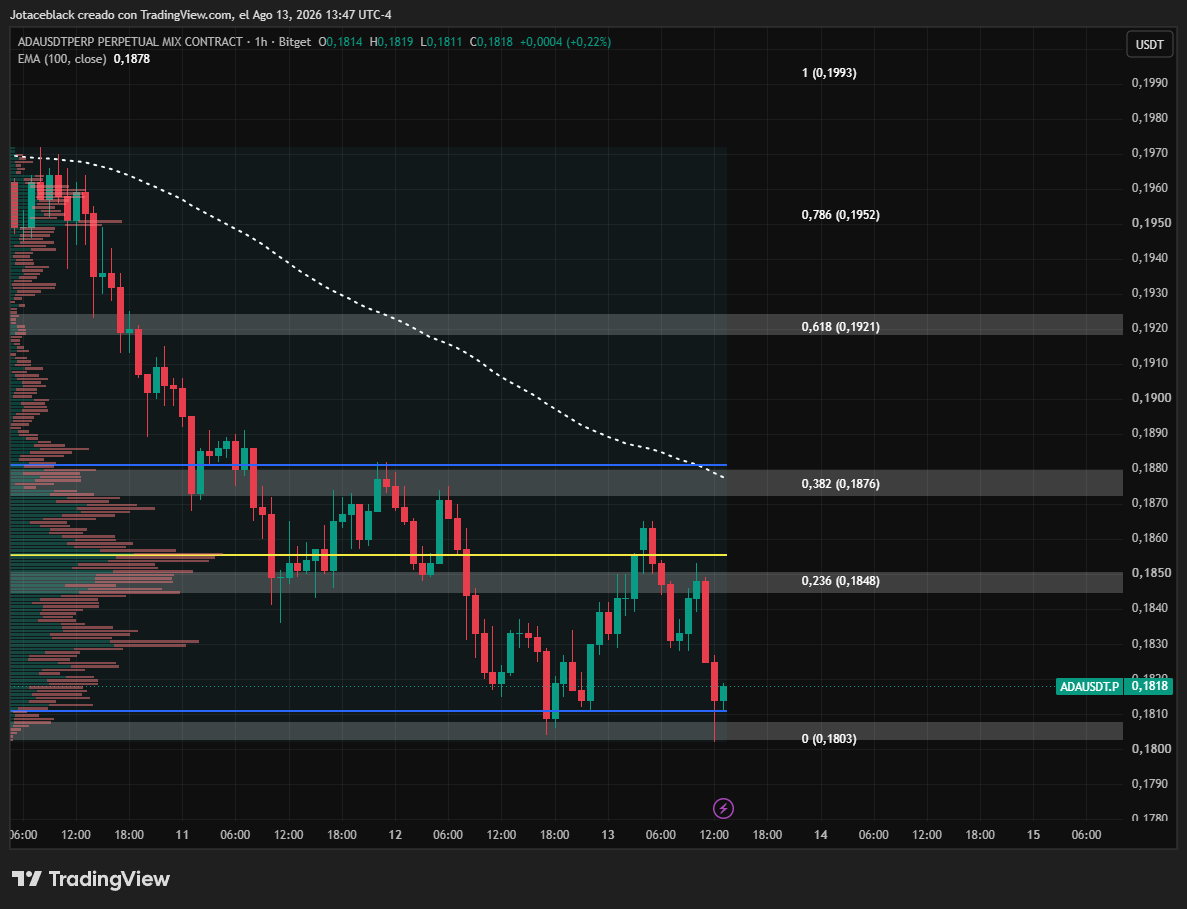Image resolution: width=1187 pixels, height=909 pixels.
Task: Click the ADAUSDTPERP PERPETUAL MIX CONTRACT symbol title
Action: point(130,42)
